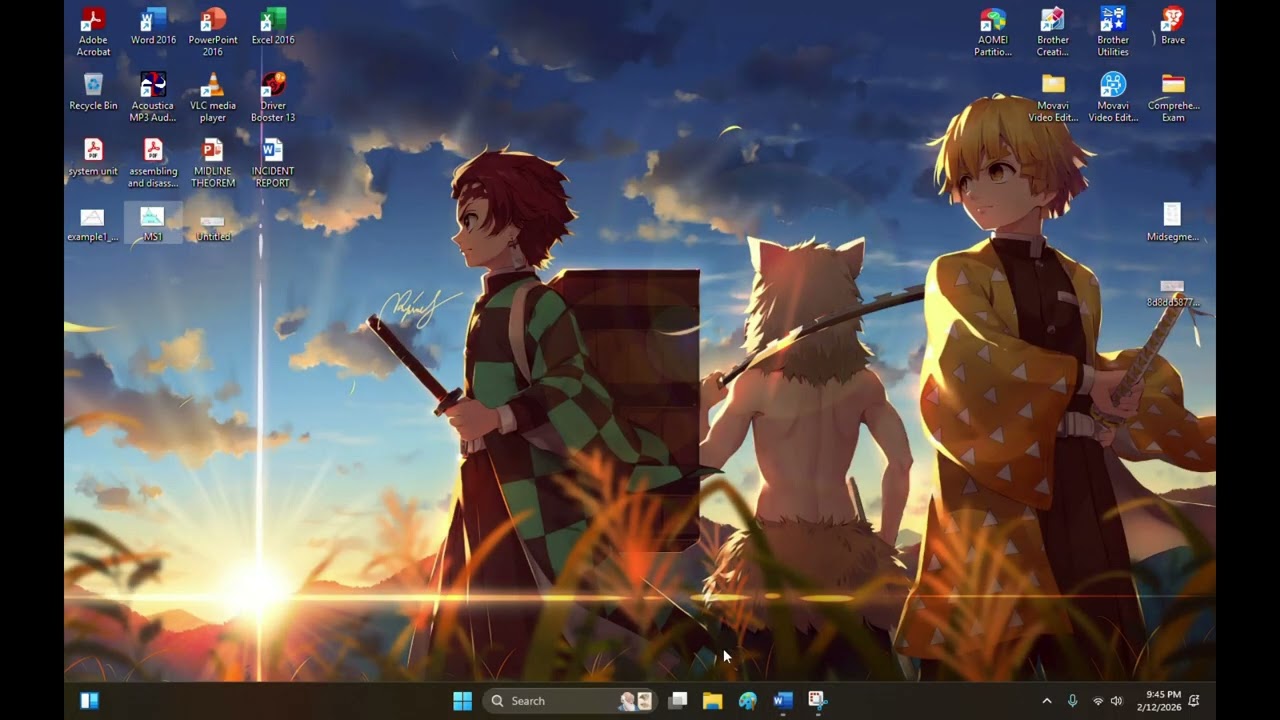This screenshot has width=1280, height=720.
Task: Select the Movavi Video Editor folder
Action: tap(1053, 97)
